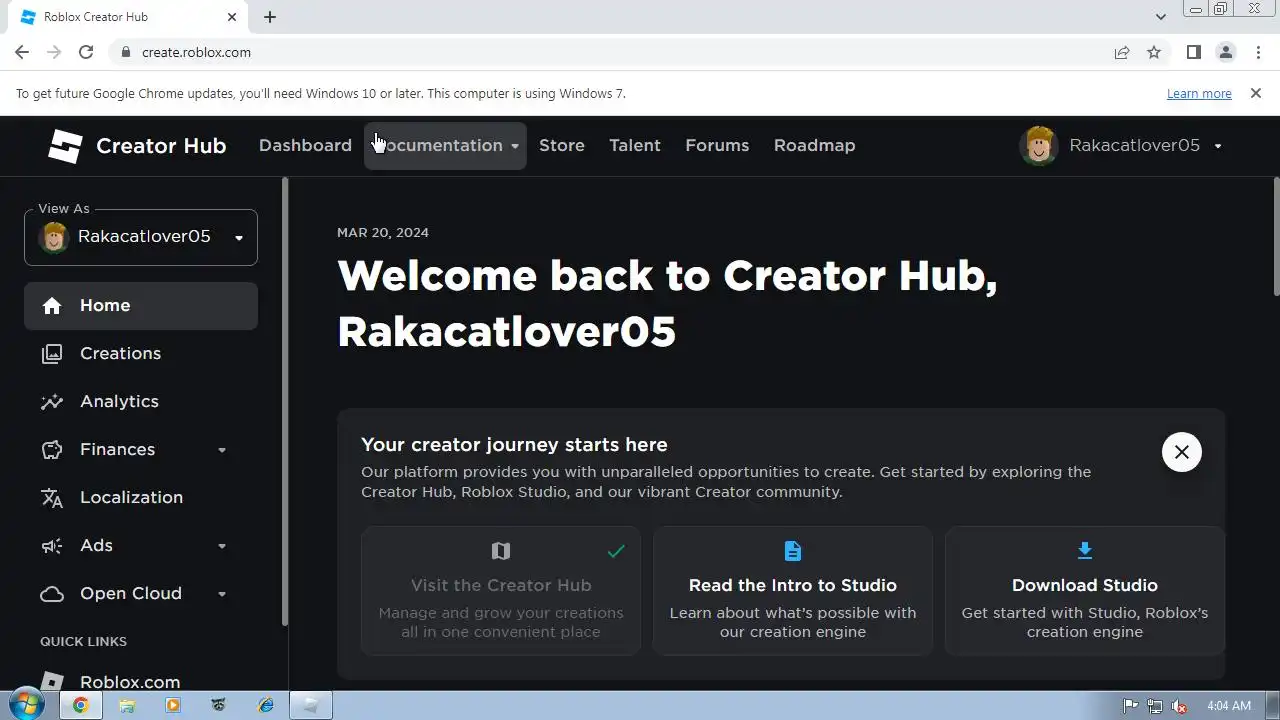Click the Visit the Creator Hub completed card

(501, 591)
